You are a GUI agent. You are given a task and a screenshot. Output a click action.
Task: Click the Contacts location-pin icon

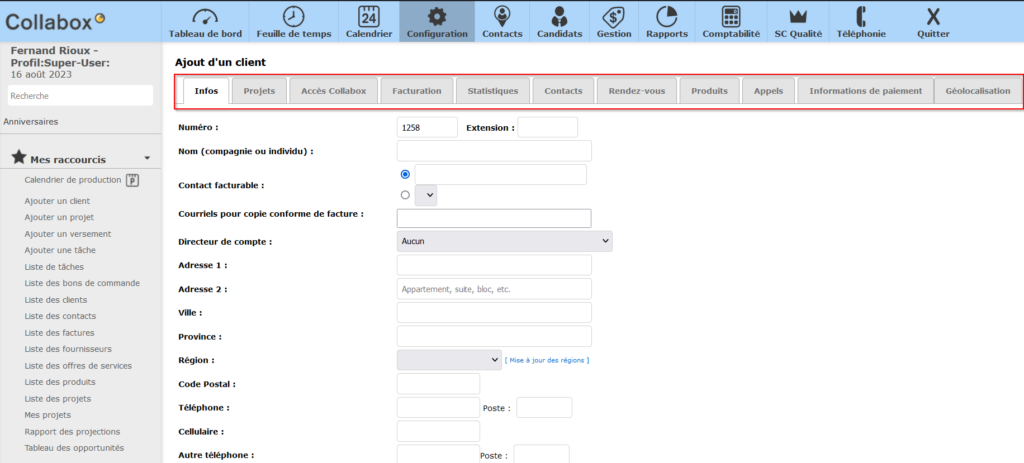(502, 16)
